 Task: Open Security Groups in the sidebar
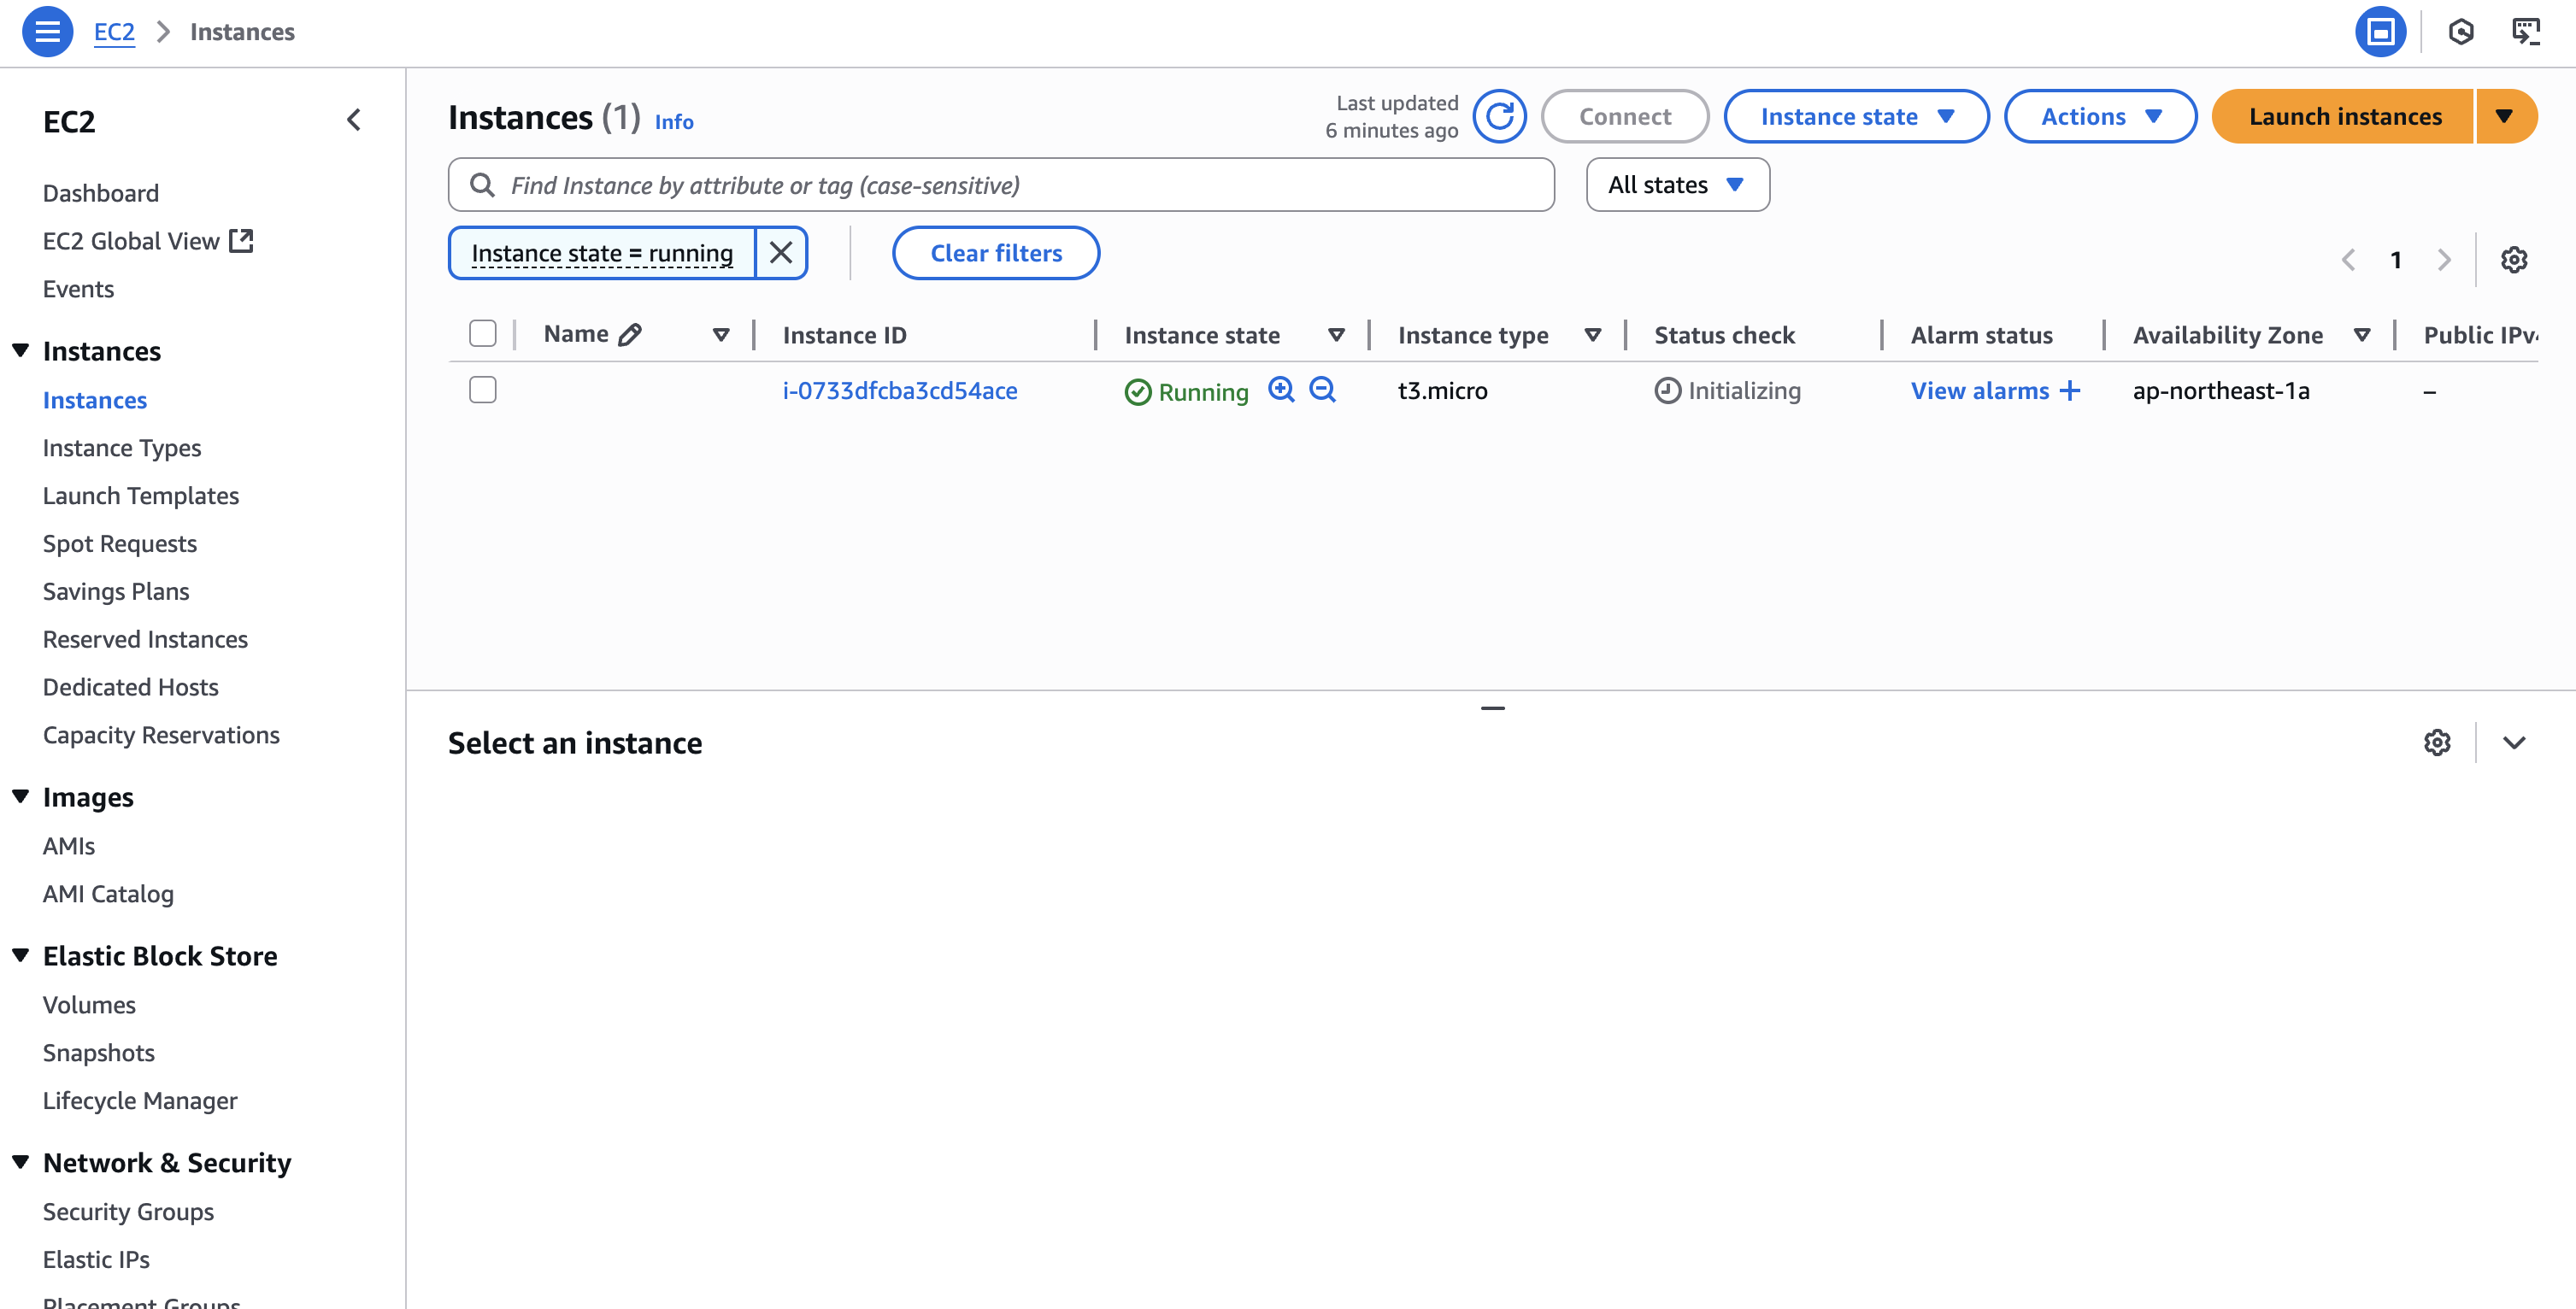click(x=128, y=1212)
